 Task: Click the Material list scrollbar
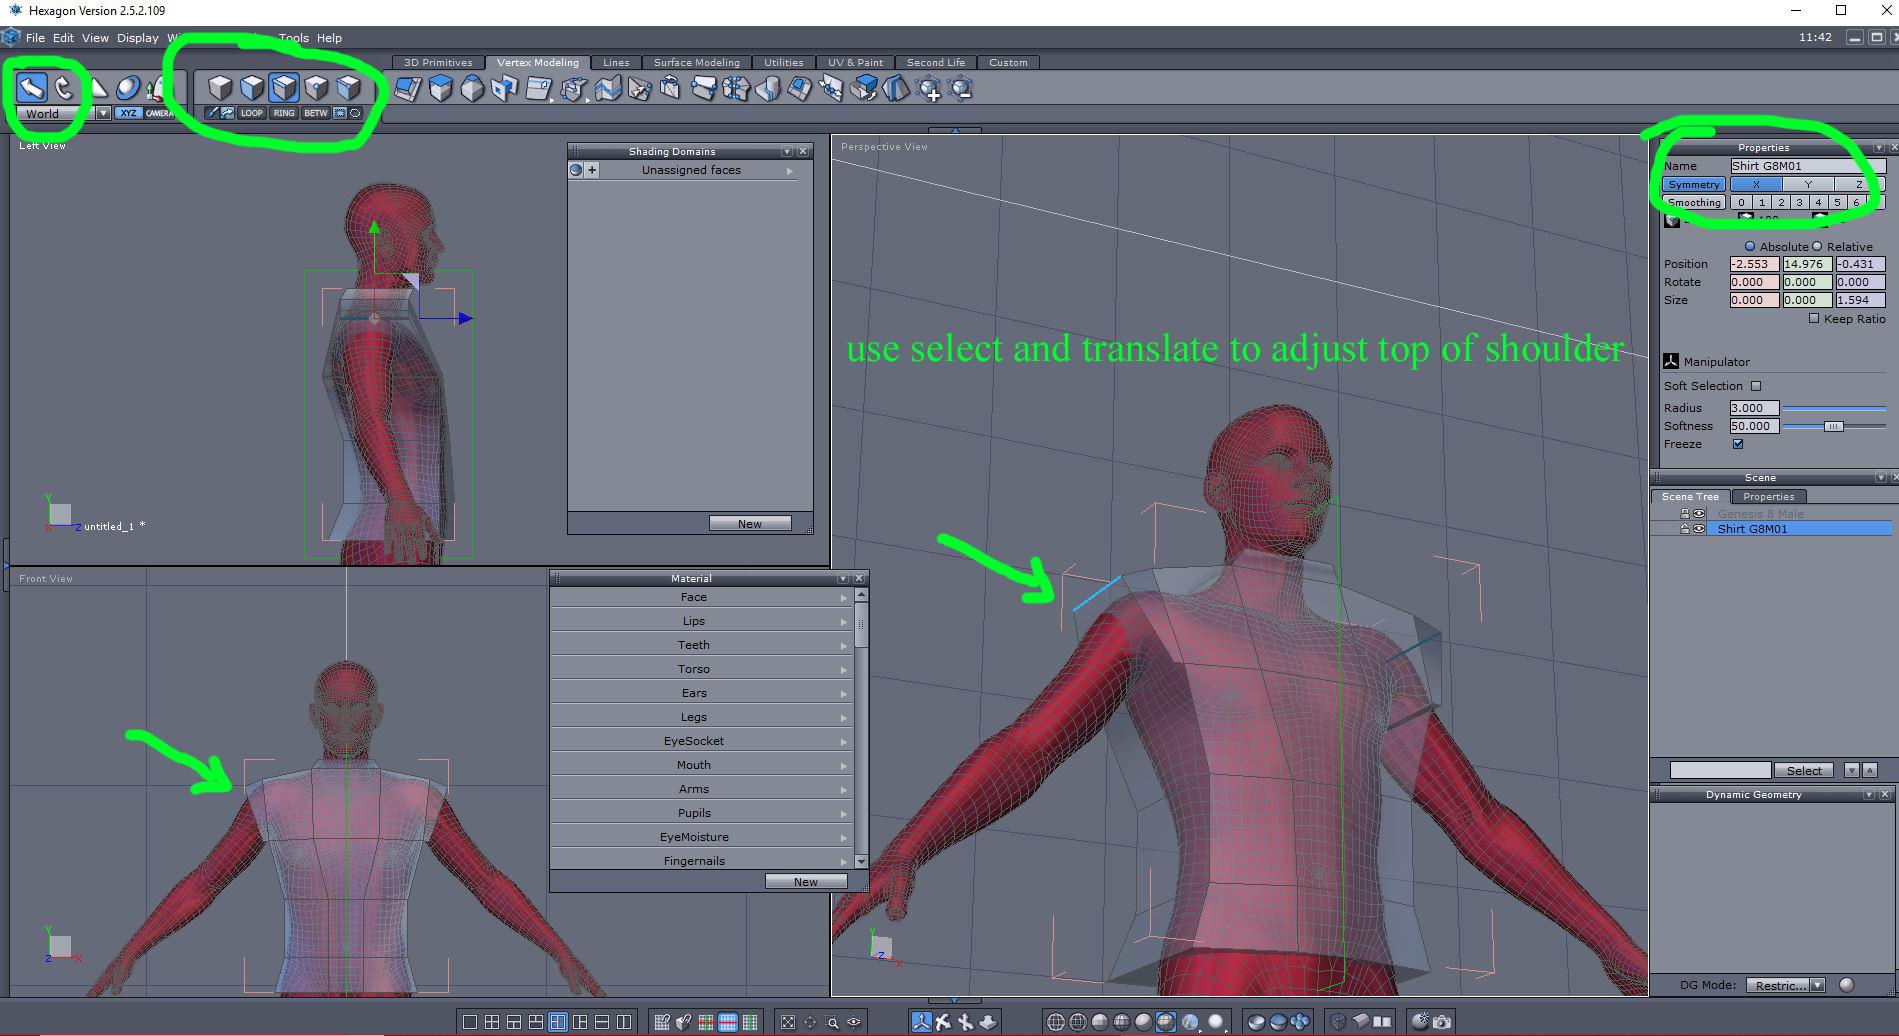click(x=861, y=626)
